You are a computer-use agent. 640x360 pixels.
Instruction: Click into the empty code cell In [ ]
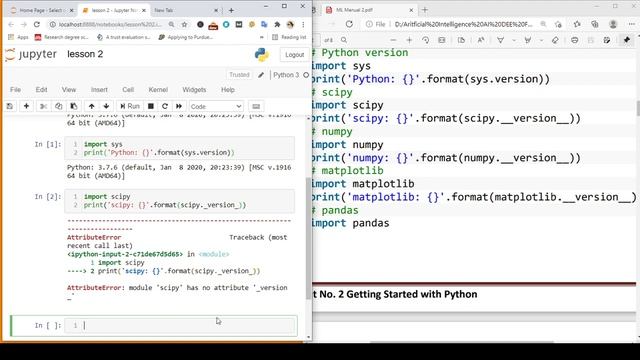[180, 325]
